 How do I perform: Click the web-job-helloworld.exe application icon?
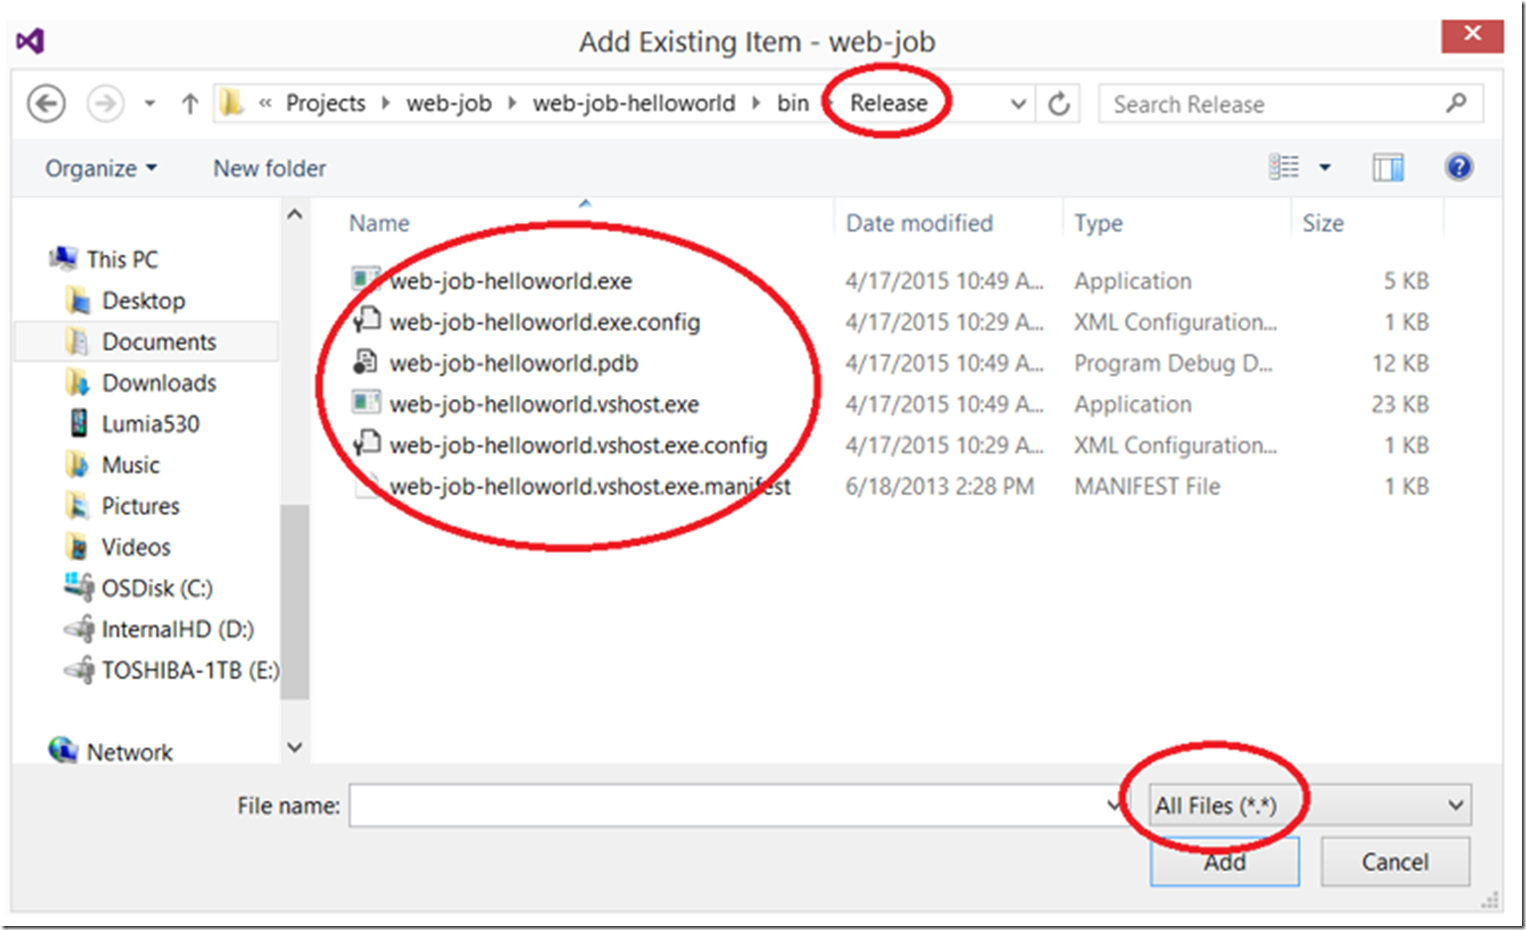[366, 278]
